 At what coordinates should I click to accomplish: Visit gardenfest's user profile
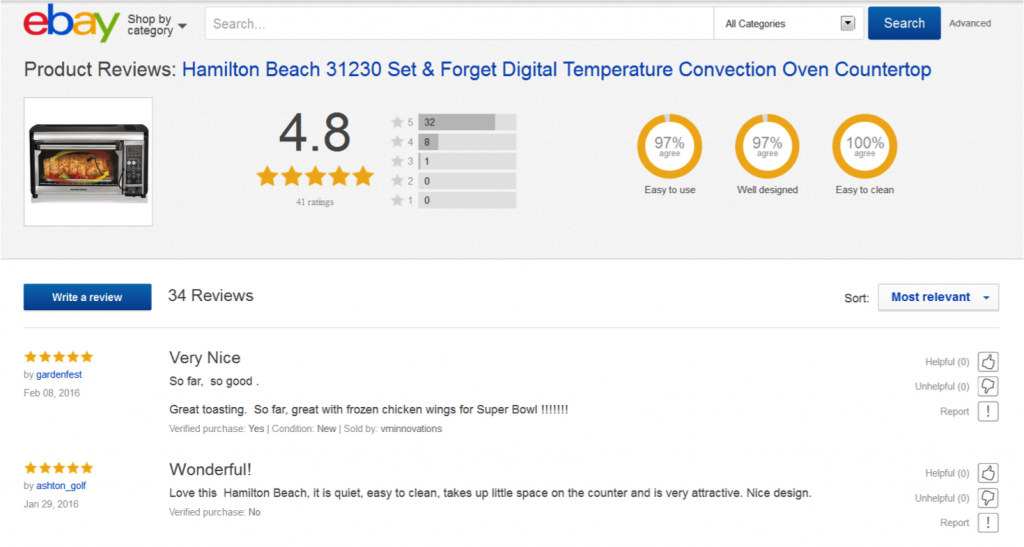[x=59, y=374]
